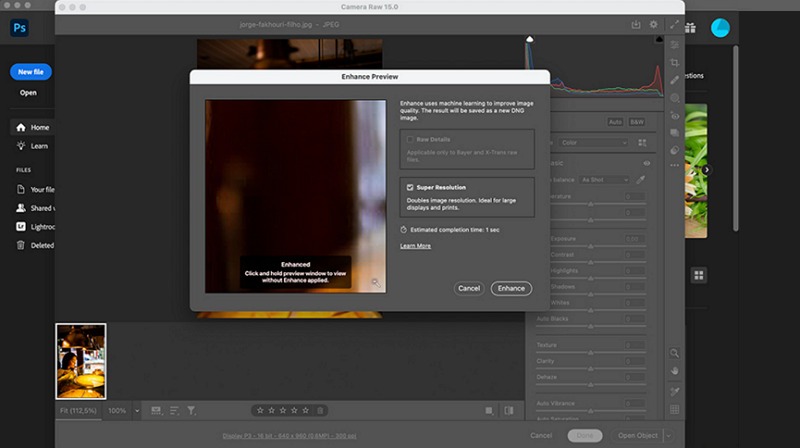Click the Photoshop Ps logo icon
The height and width of the screenshot is (448, 800).
pos(19,28)
